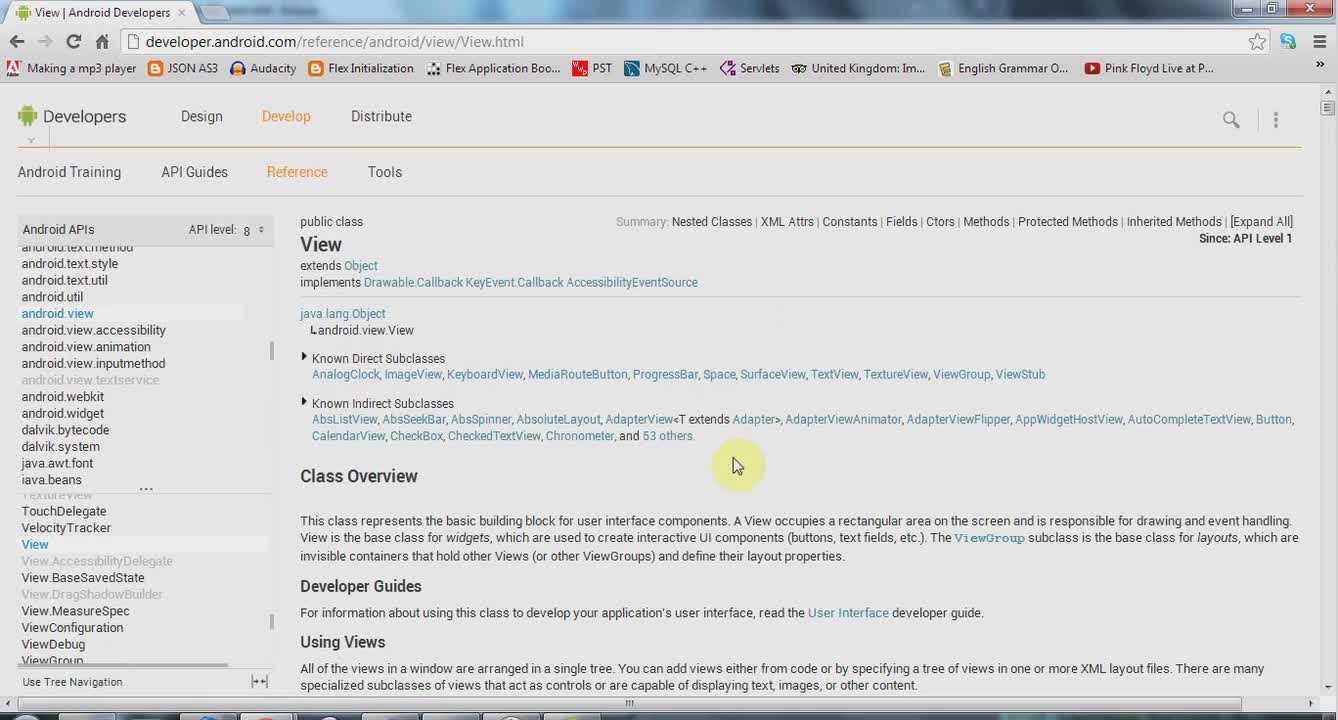Toggle nav panel width icon beside Use Tree Navigation
Viewport: 1338px width, 720px height.
pyautogui.click(x=259, y=681)
